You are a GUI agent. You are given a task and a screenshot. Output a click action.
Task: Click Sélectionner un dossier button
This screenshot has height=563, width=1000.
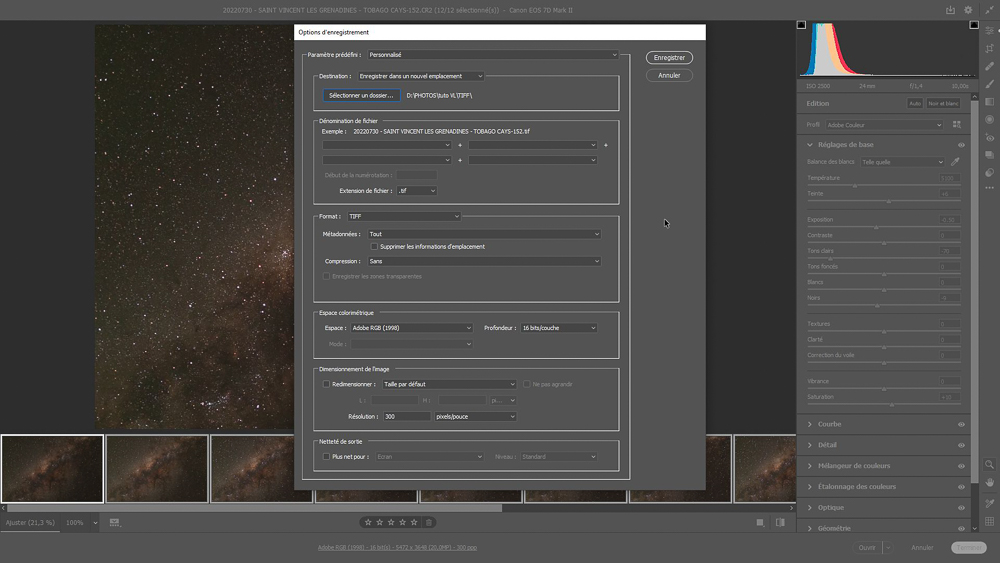point(361,96)
